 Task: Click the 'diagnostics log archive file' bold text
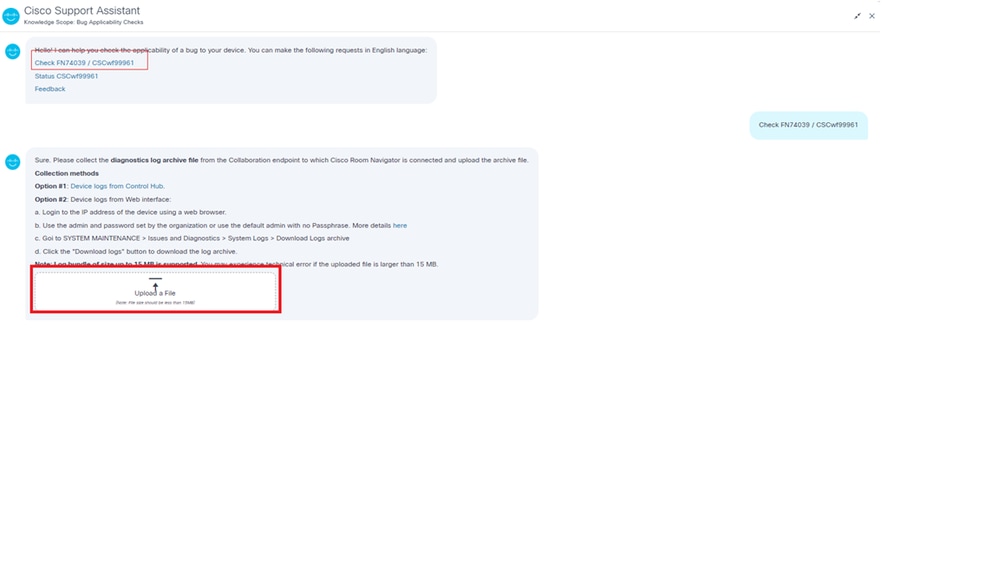154,161
